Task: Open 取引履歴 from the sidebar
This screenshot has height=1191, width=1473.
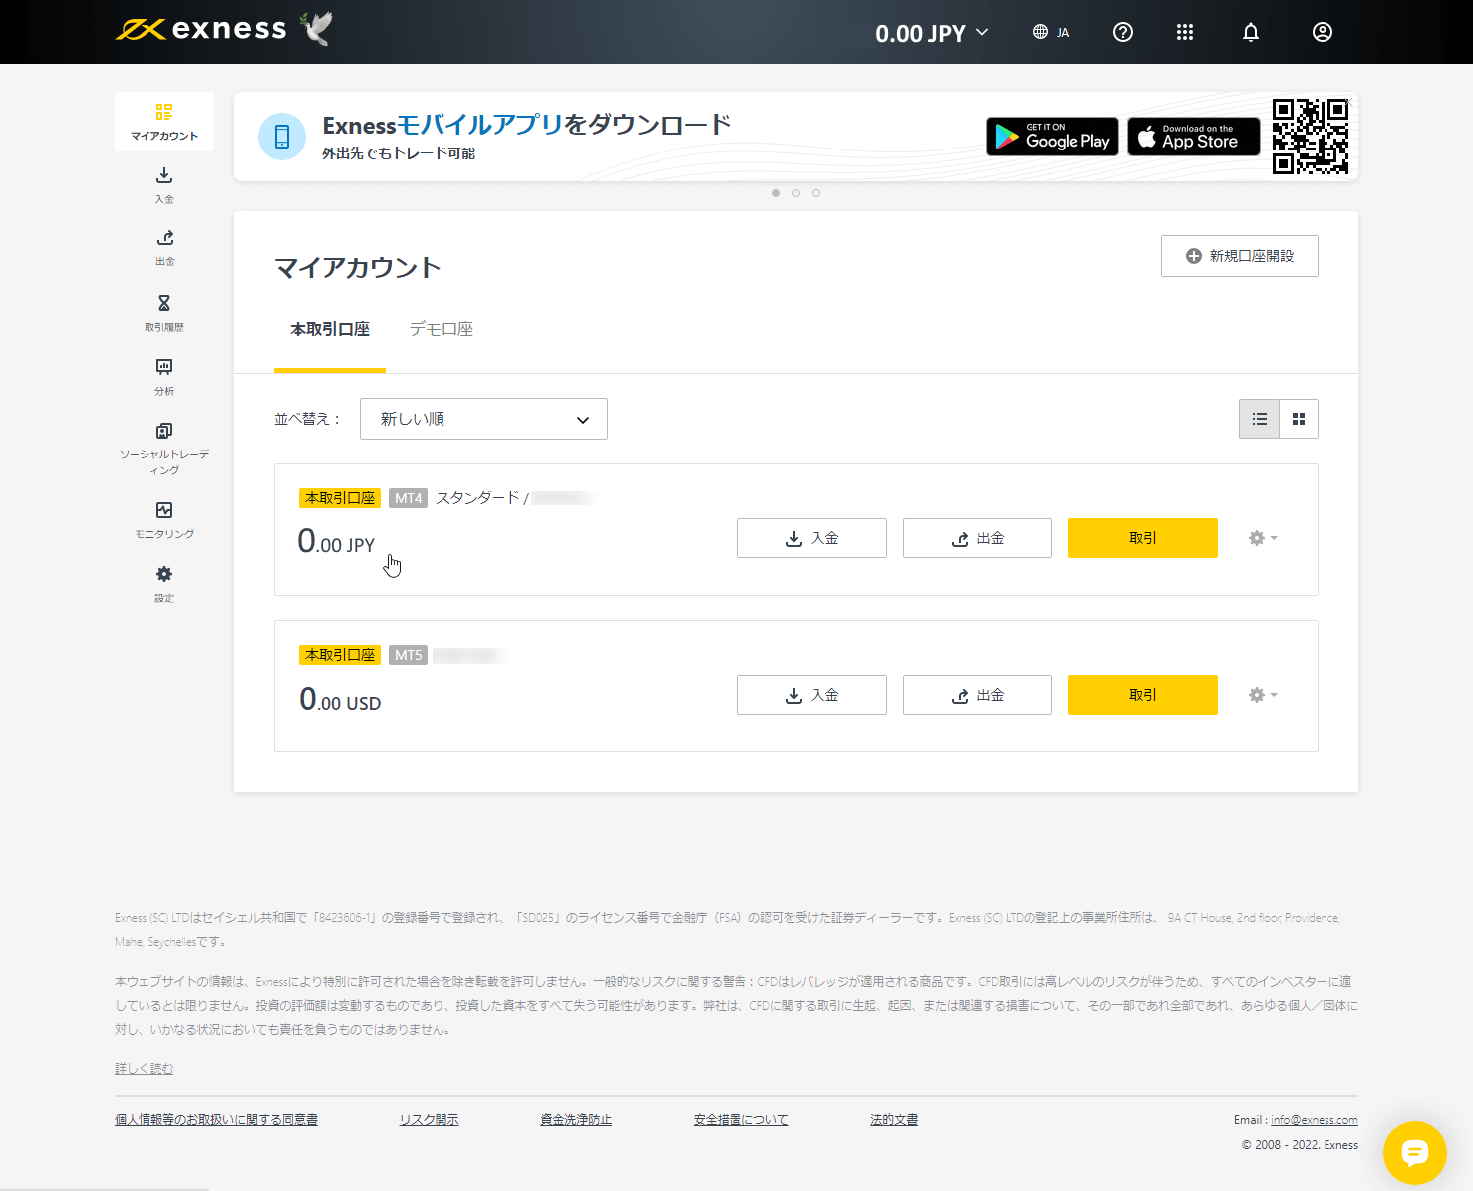Action: (164, 310)
